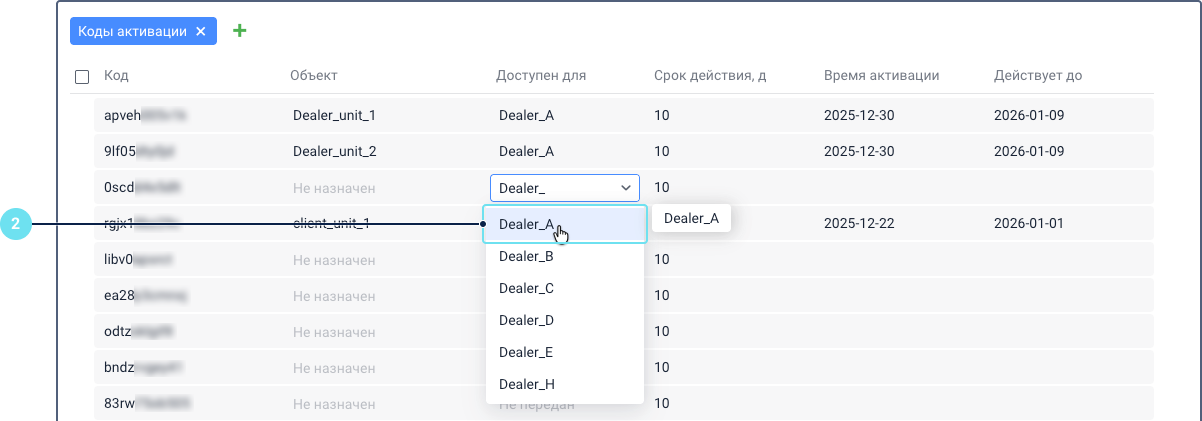Click the Не назначен cell in the odtz row
This screenshot has width=1202, height=421.
334,331
